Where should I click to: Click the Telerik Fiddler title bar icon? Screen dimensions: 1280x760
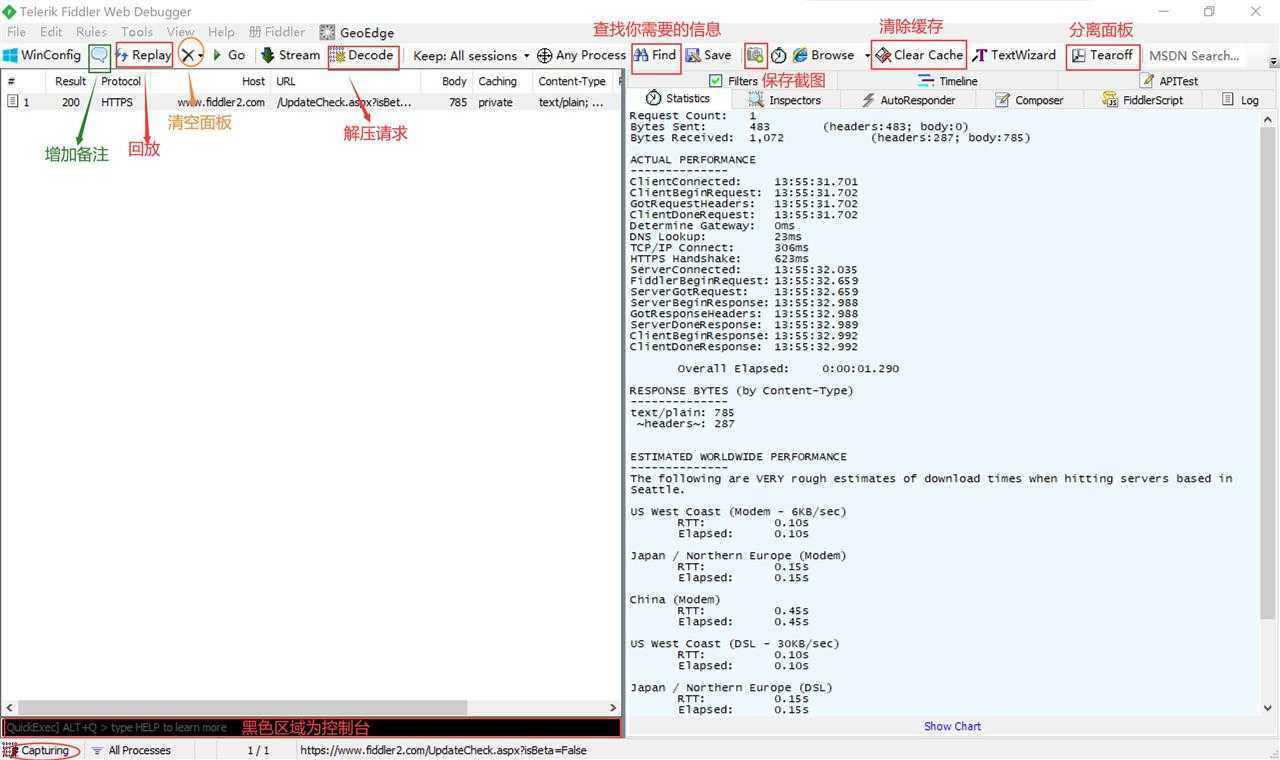point(9,11)
